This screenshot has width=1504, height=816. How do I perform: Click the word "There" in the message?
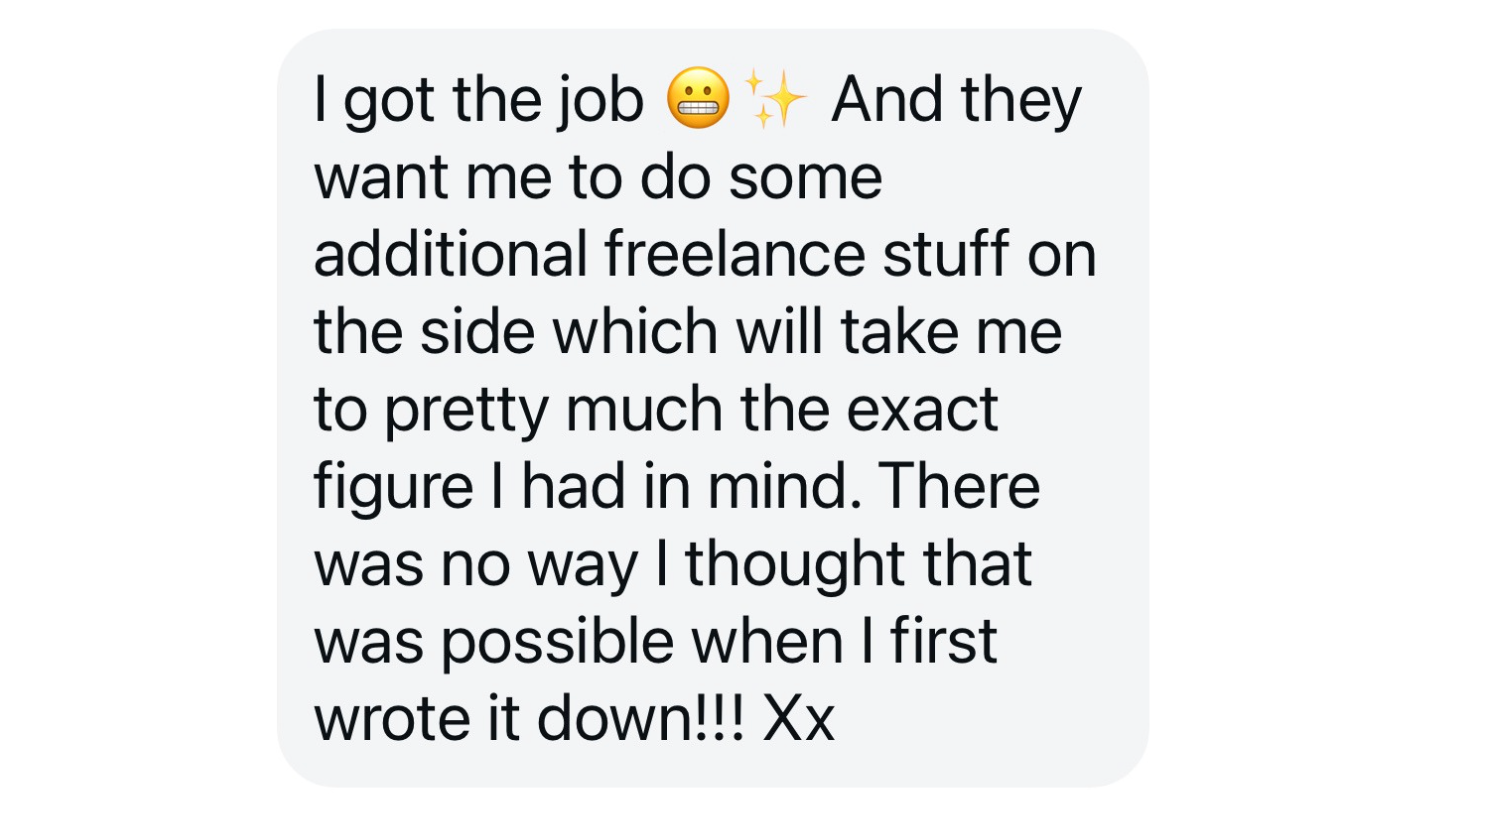coord(960,486)
